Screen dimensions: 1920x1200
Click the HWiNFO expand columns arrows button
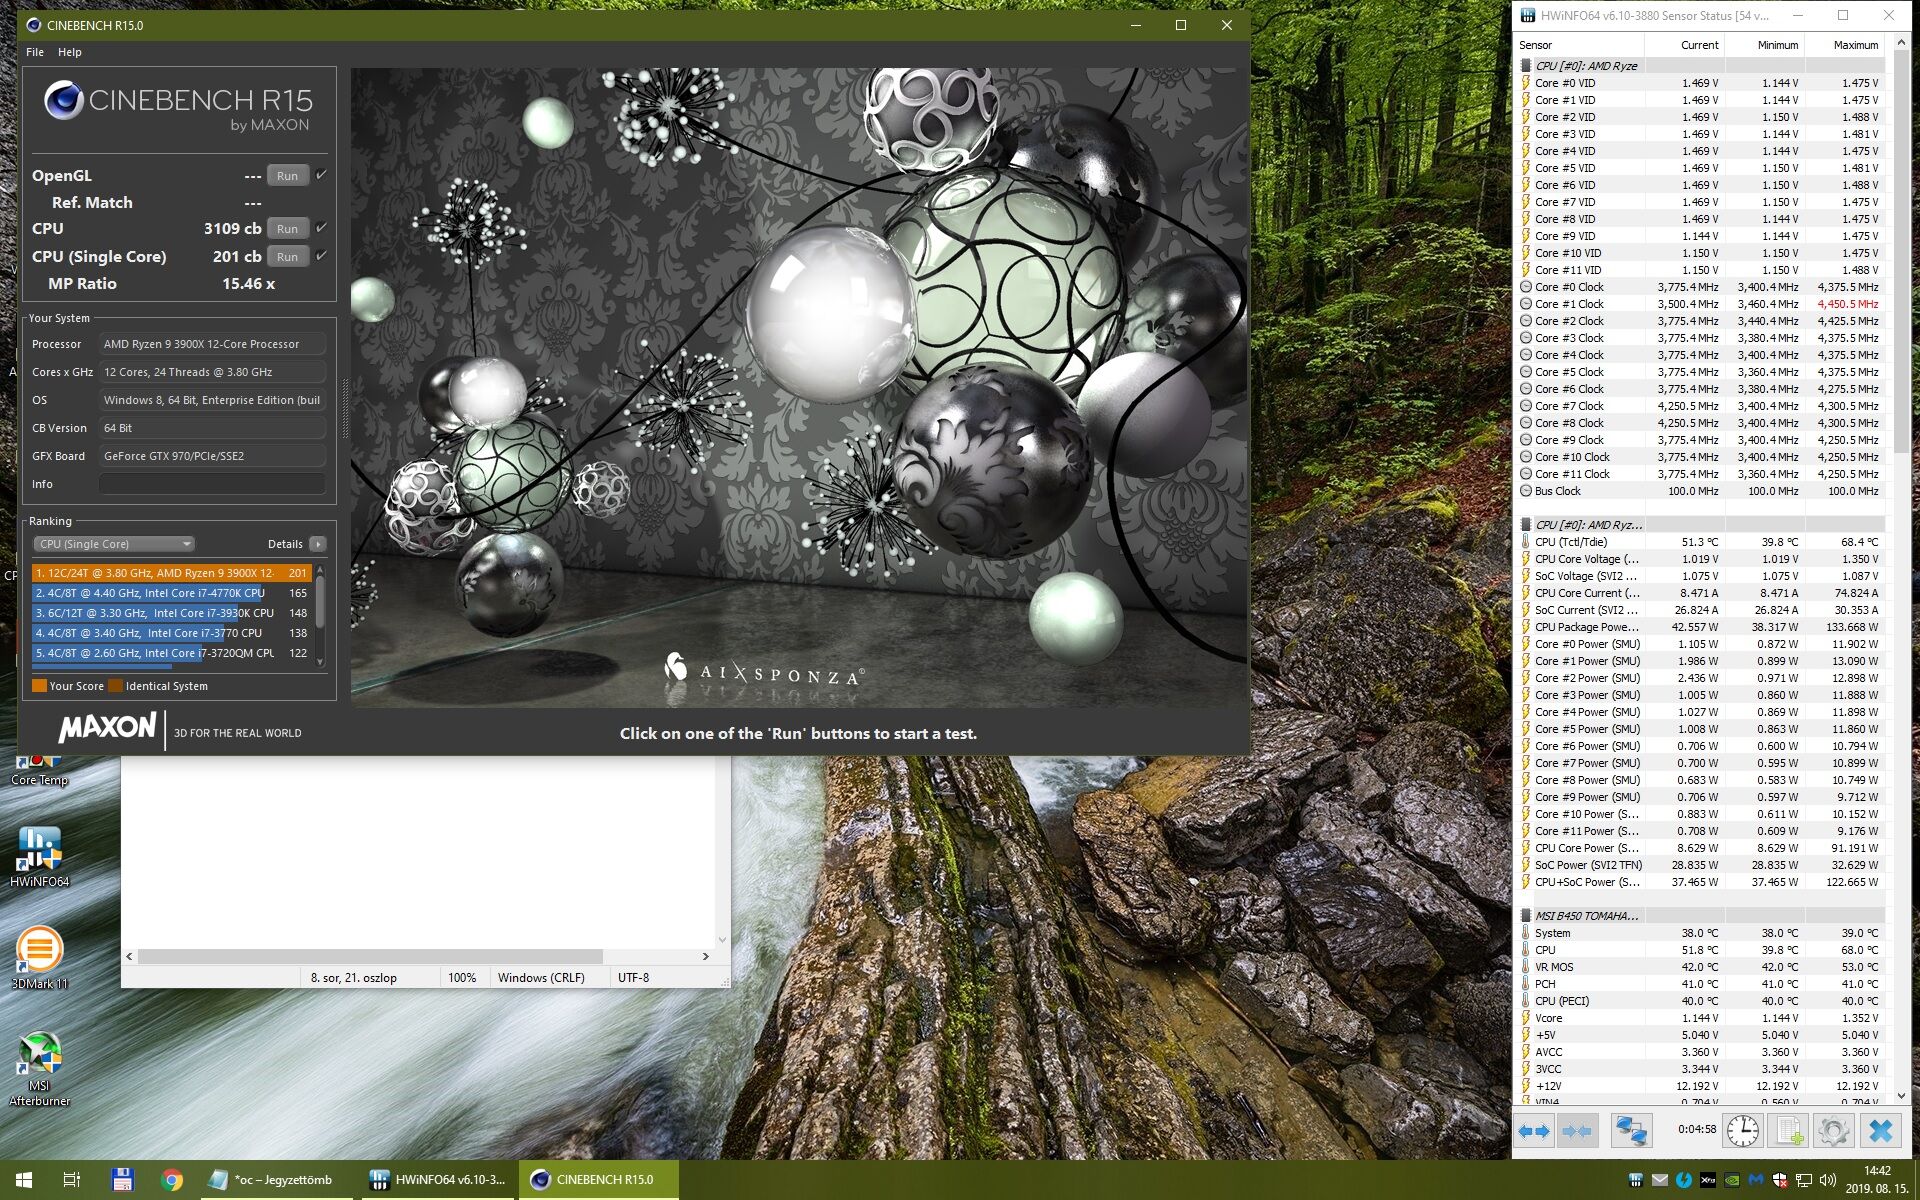1533,1131
